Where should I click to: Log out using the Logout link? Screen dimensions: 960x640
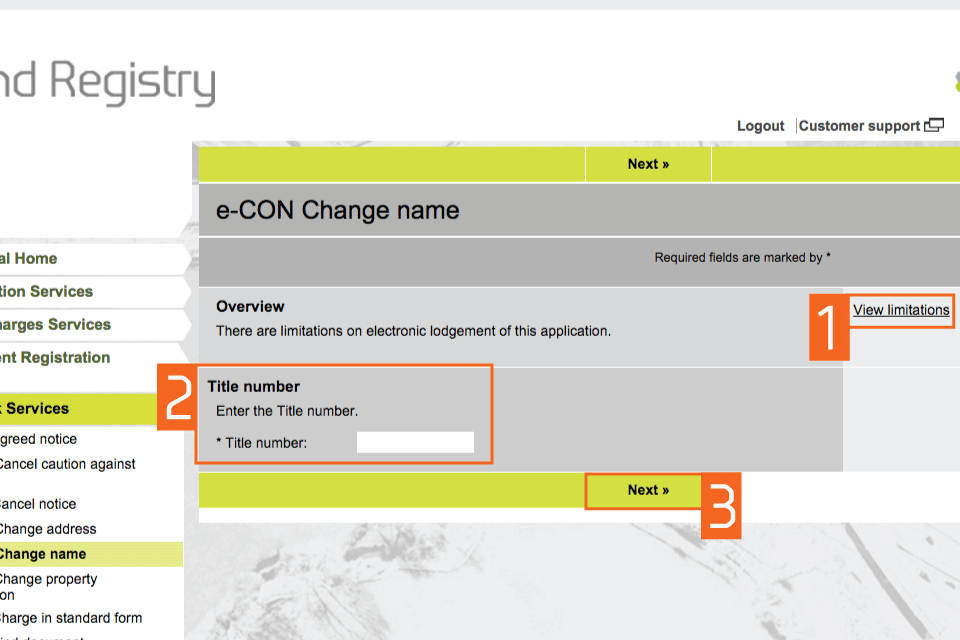click(x=760, y=126)
